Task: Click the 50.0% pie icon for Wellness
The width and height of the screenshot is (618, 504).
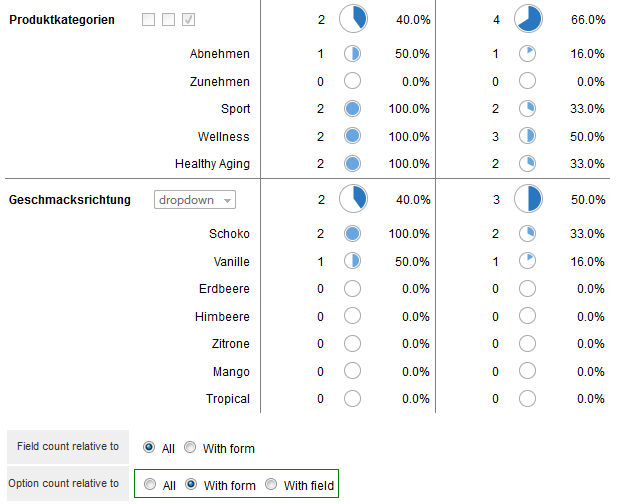Action: [x=527, y=136]
